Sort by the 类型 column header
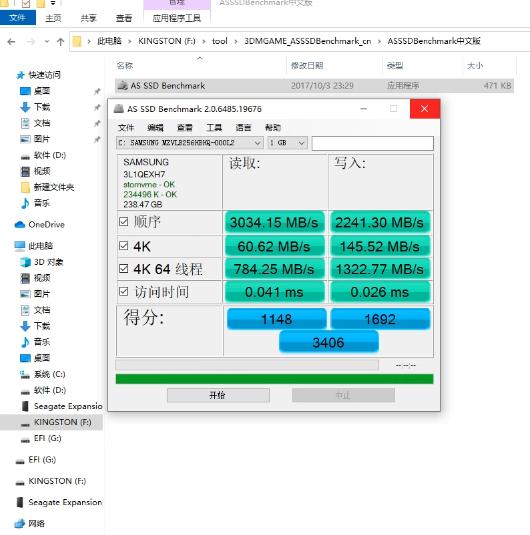The image size is (530, 535). (x=395, y=66)
